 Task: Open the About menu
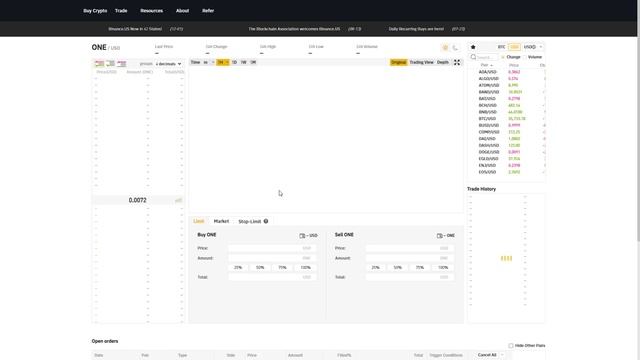182,11
